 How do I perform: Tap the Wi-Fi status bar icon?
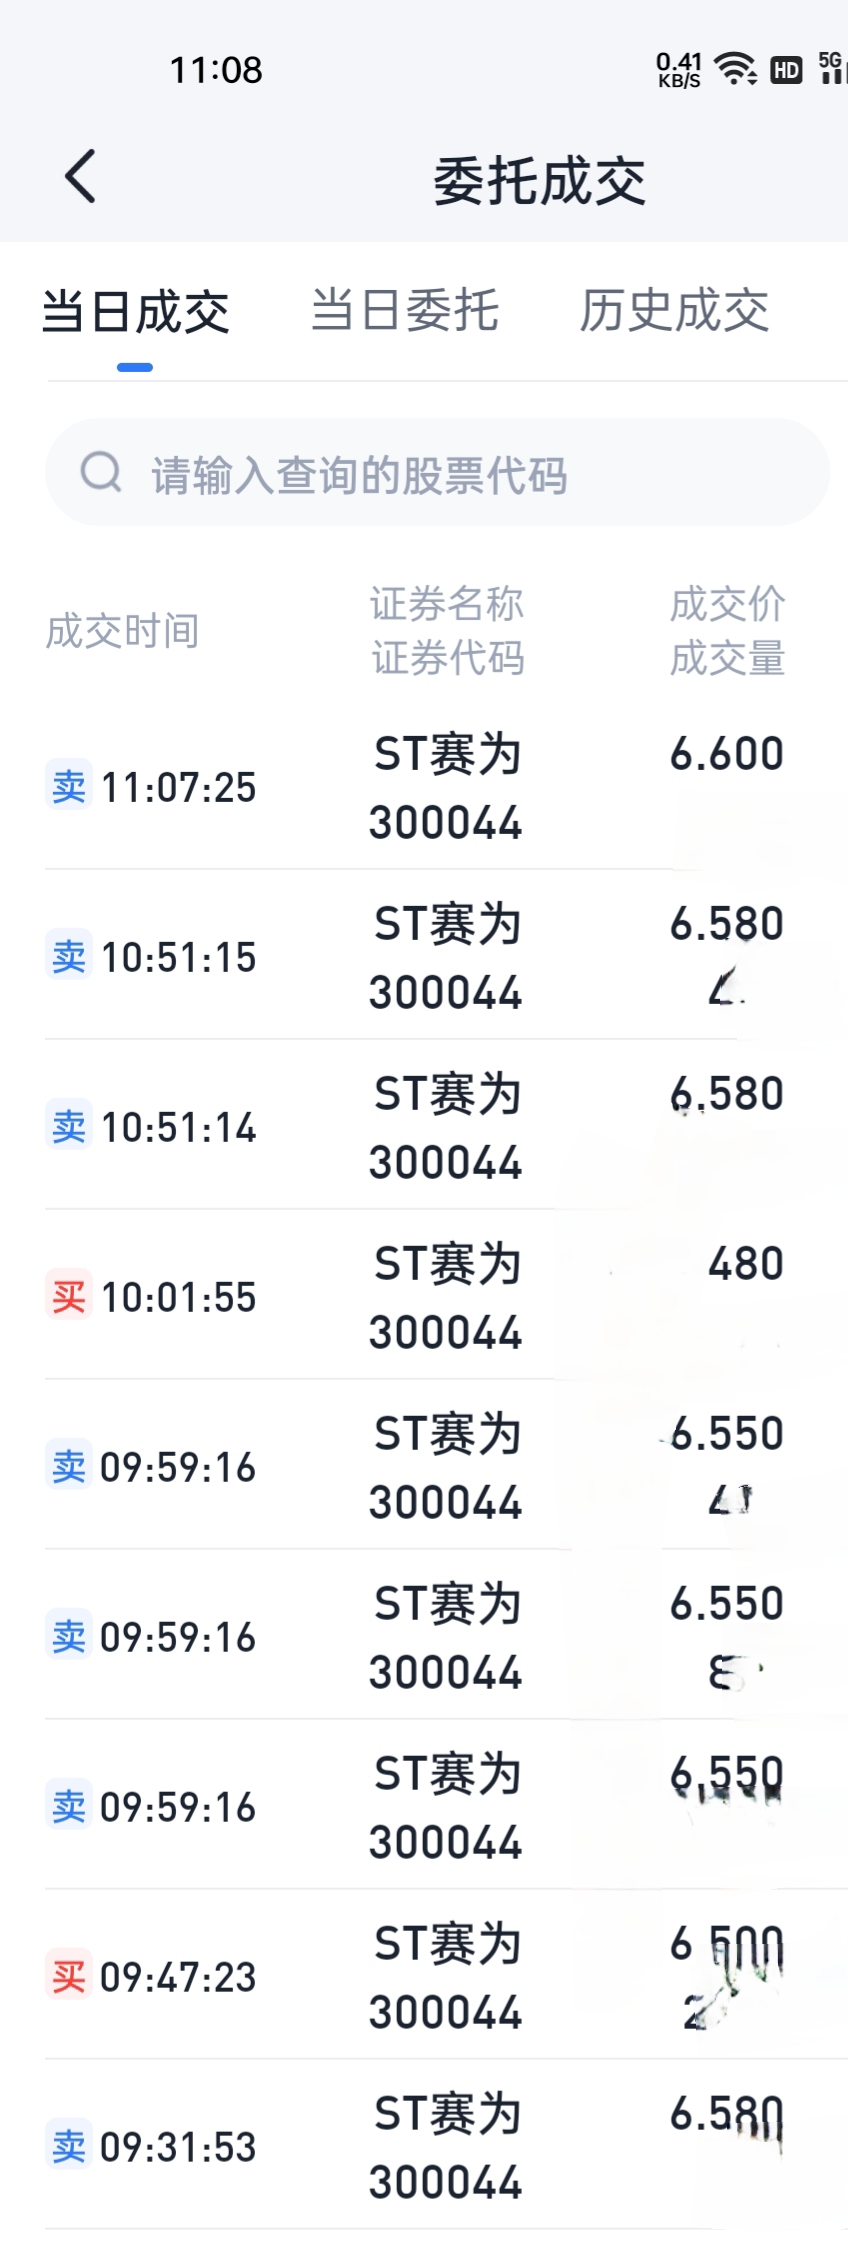(736, 69)
